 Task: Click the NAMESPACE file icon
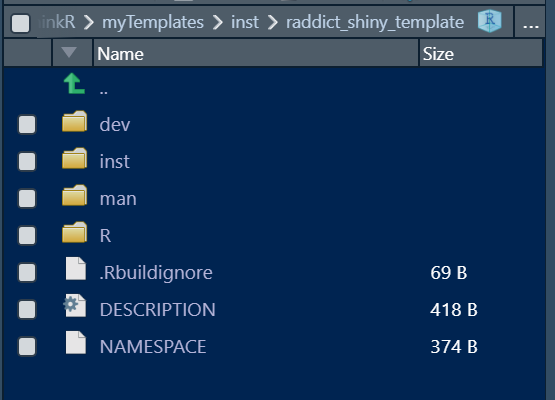76,343
